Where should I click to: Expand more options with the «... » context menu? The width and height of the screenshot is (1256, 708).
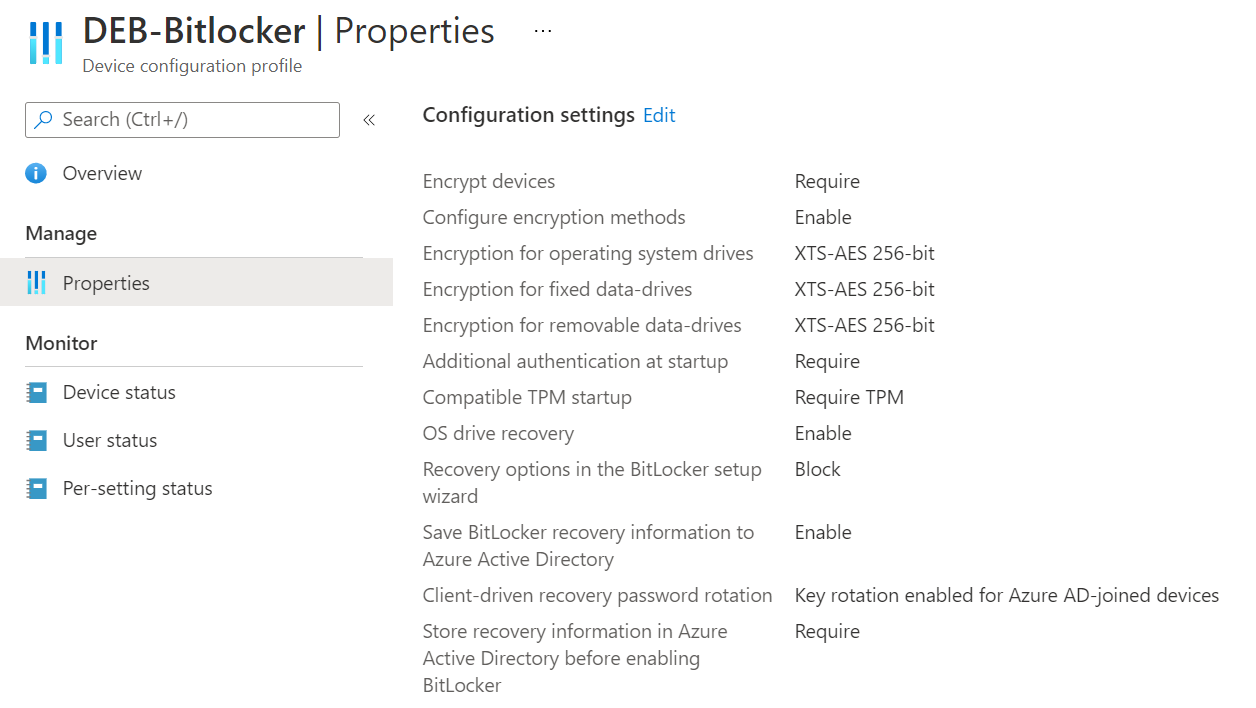pos(542,30)
